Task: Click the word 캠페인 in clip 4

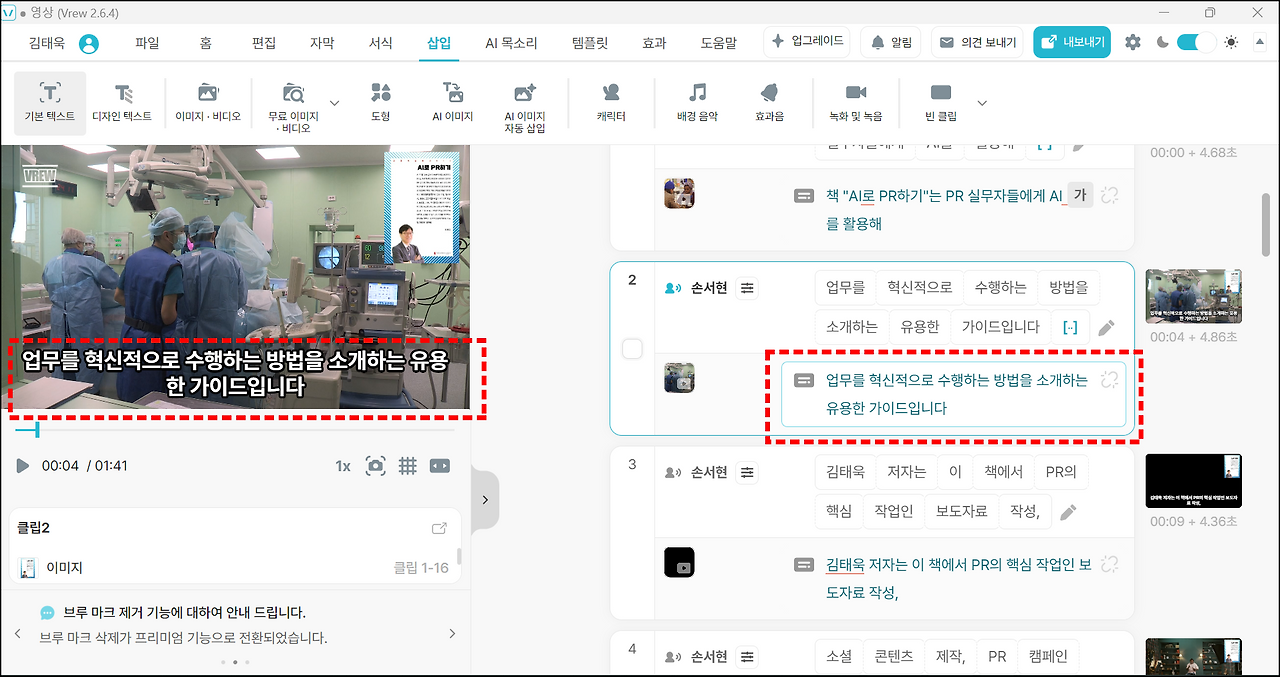Action: [1048, 657]
